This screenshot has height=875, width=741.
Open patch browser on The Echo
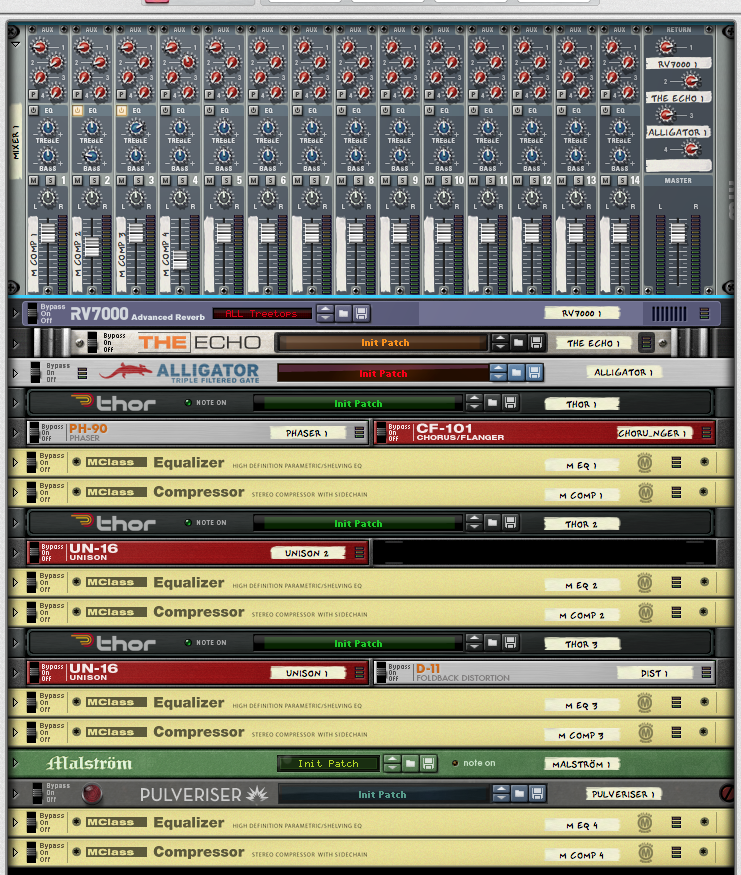point(518,343)
